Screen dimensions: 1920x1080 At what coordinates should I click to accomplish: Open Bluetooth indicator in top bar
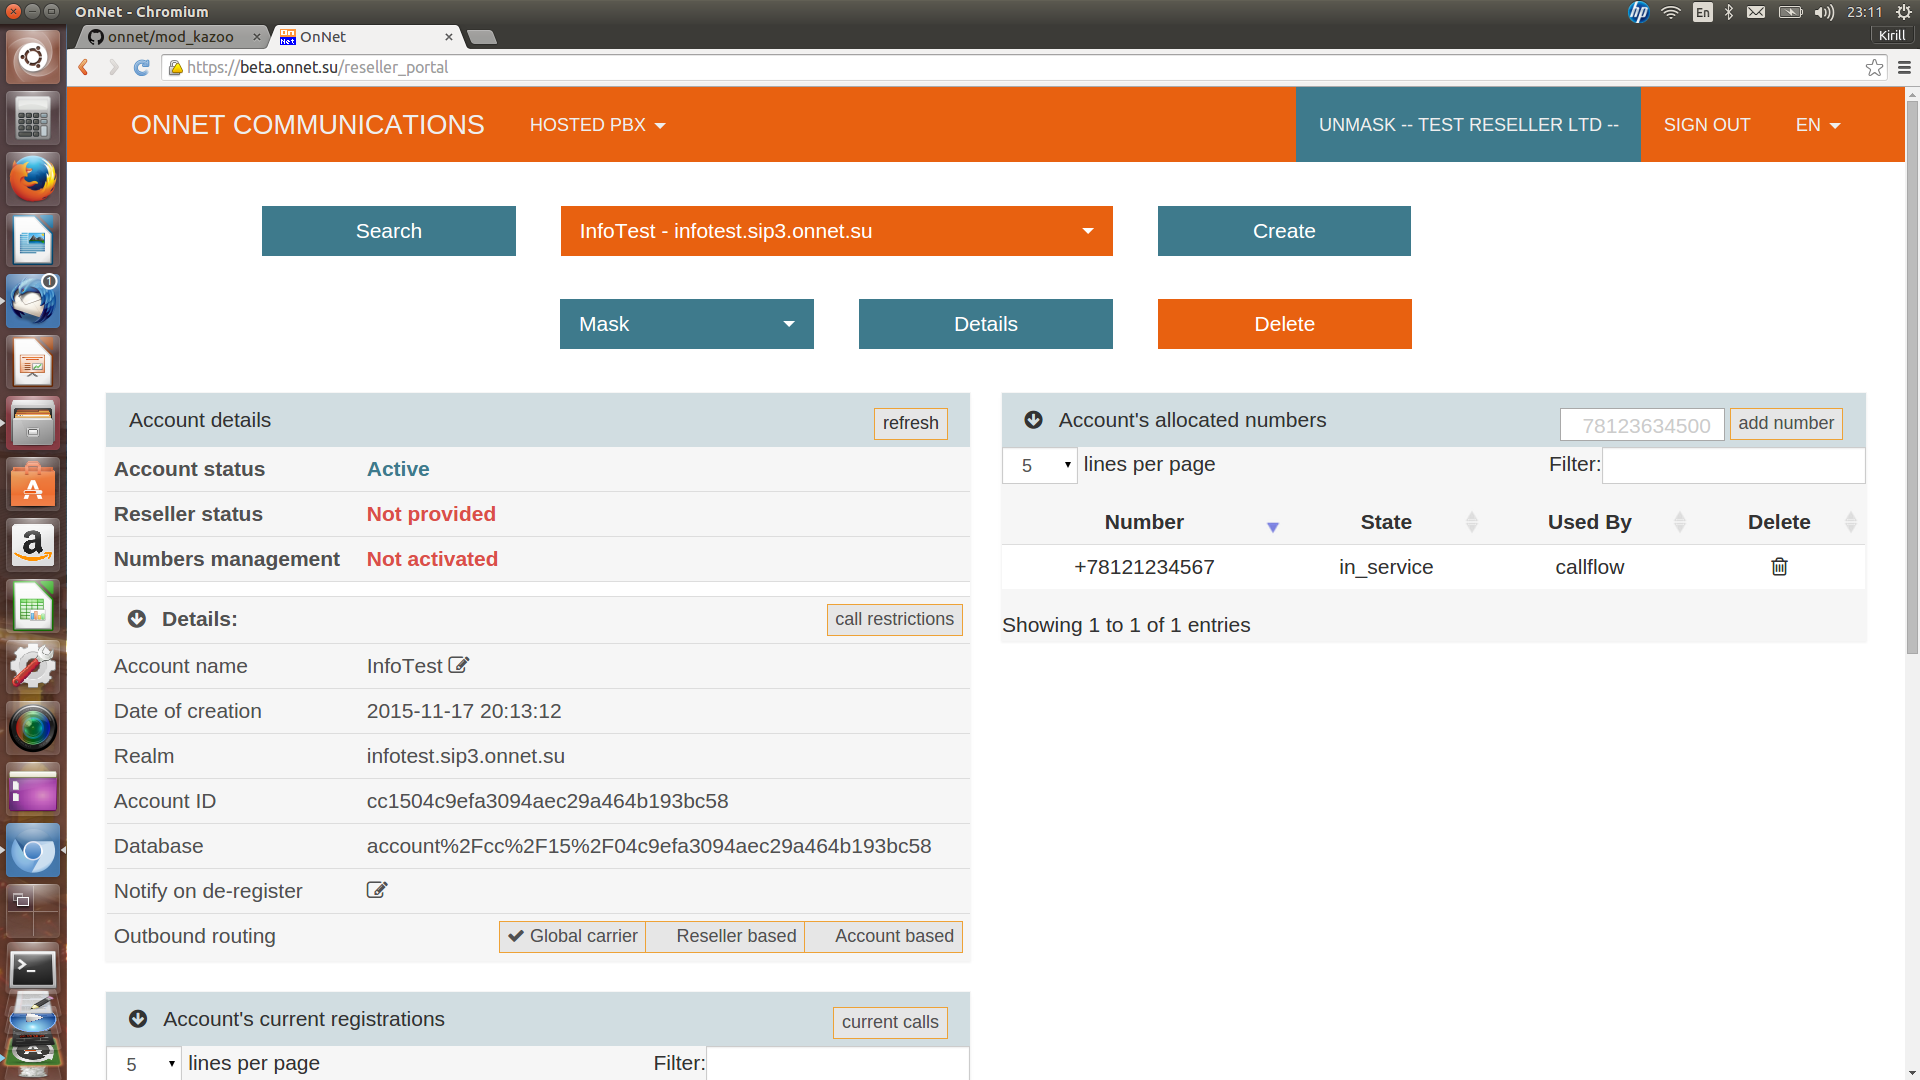[1729, 12]
